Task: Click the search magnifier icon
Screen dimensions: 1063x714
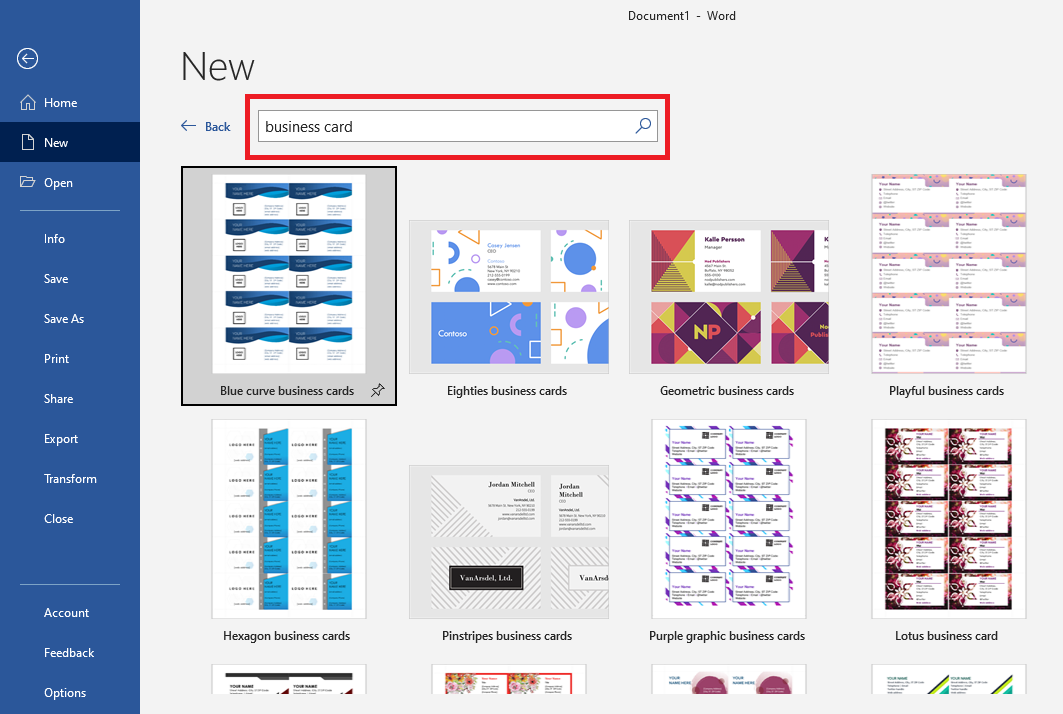Action: [643, 126]
